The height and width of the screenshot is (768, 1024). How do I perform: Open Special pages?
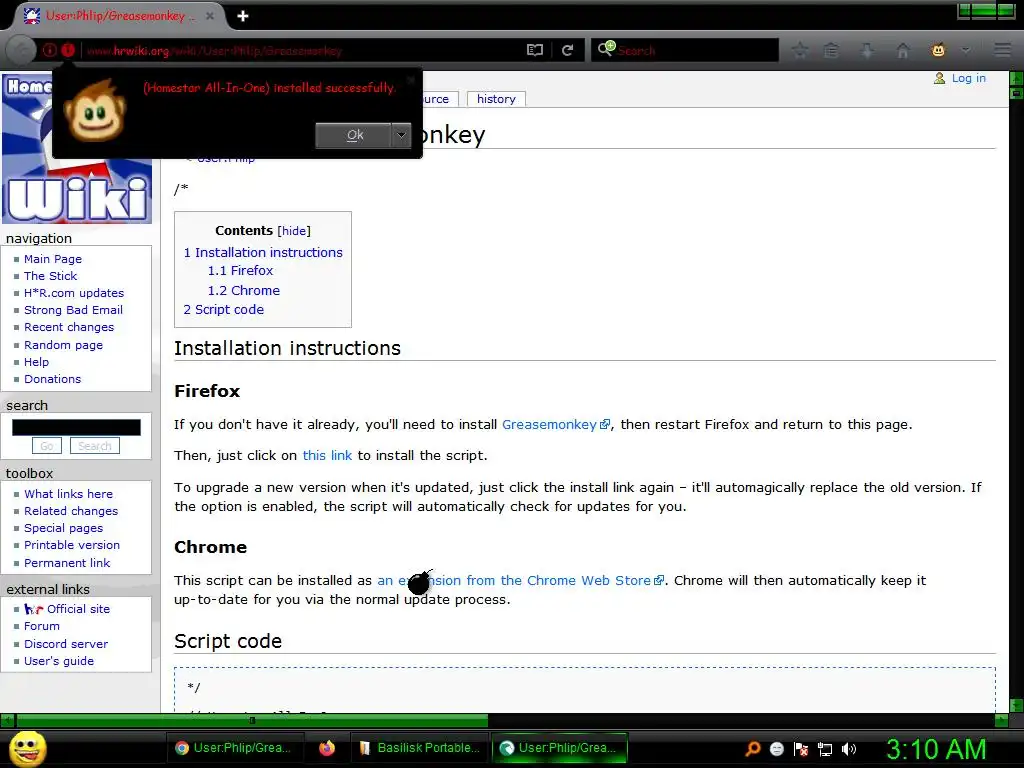[63, 528]
